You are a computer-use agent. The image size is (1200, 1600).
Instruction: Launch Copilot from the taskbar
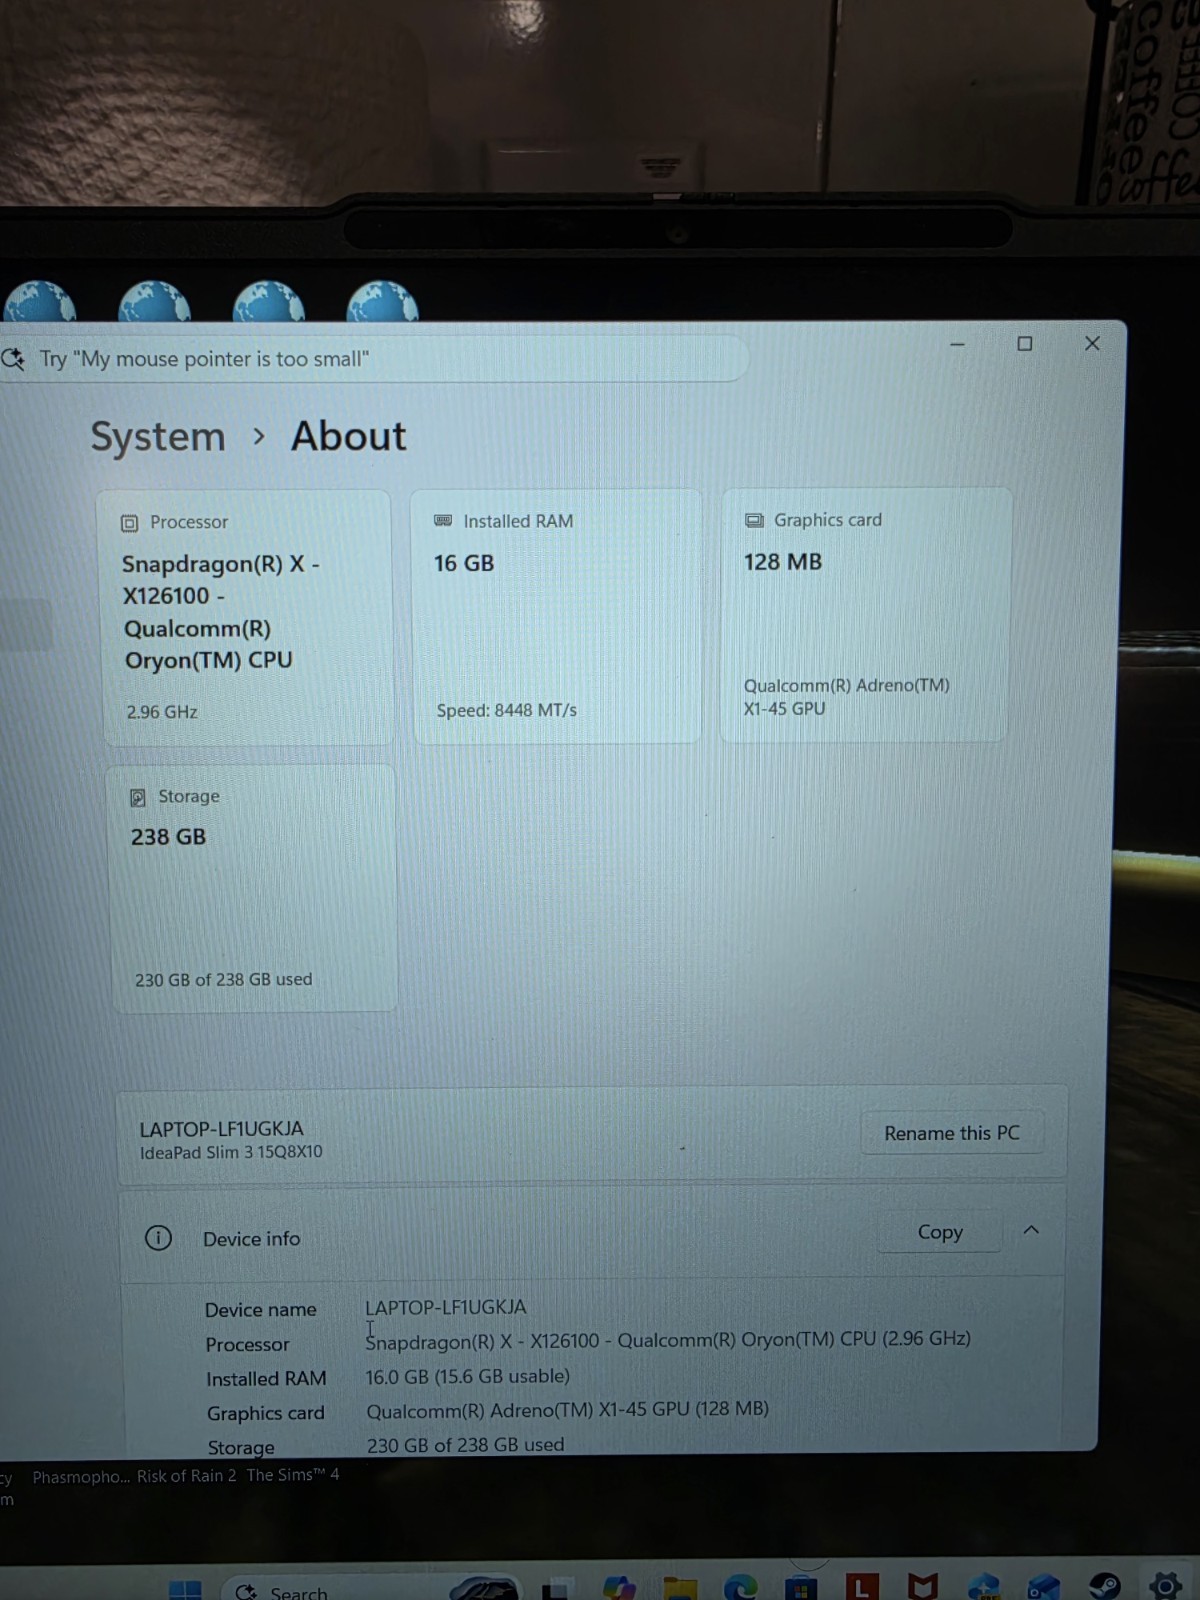click(619, 1588)
